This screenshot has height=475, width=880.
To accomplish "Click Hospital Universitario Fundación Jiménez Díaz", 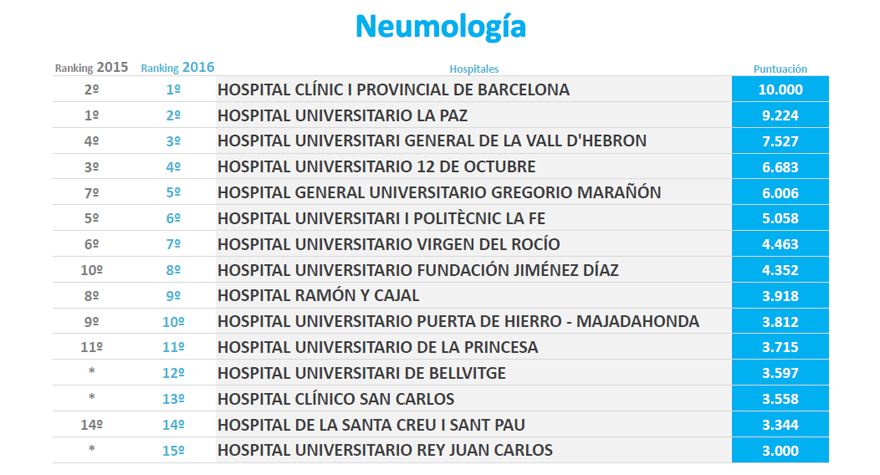I will click(418, 270).
